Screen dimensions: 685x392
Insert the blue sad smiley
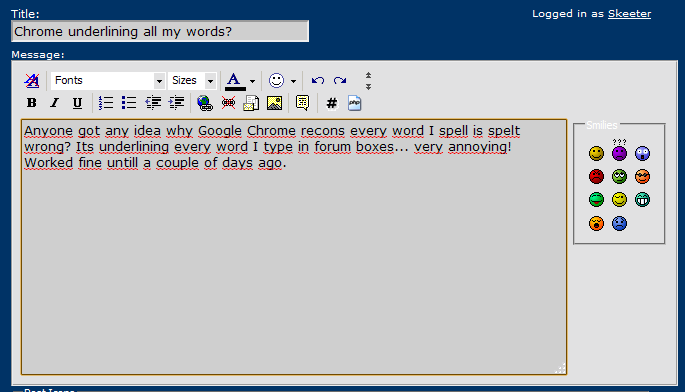pyautogui.click(x=619, y=223)
